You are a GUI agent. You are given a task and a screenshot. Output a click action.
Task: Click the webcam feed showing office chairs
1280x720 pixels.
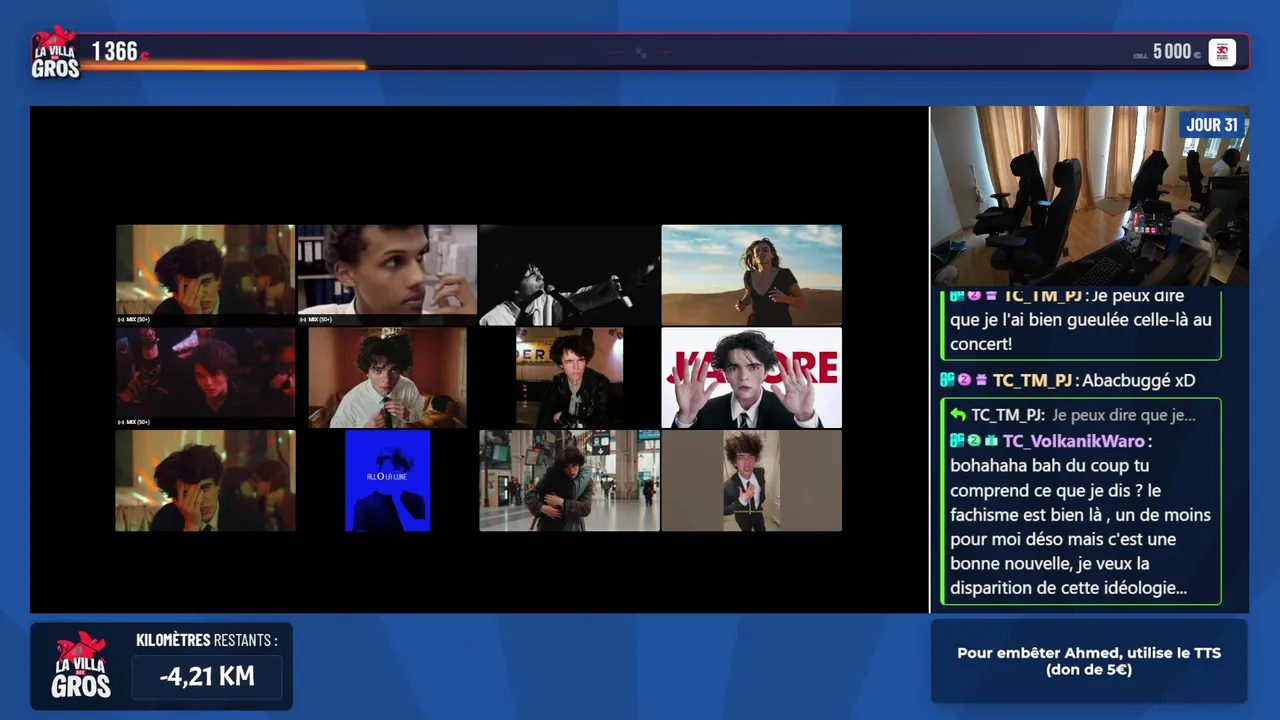(1090, 196)
